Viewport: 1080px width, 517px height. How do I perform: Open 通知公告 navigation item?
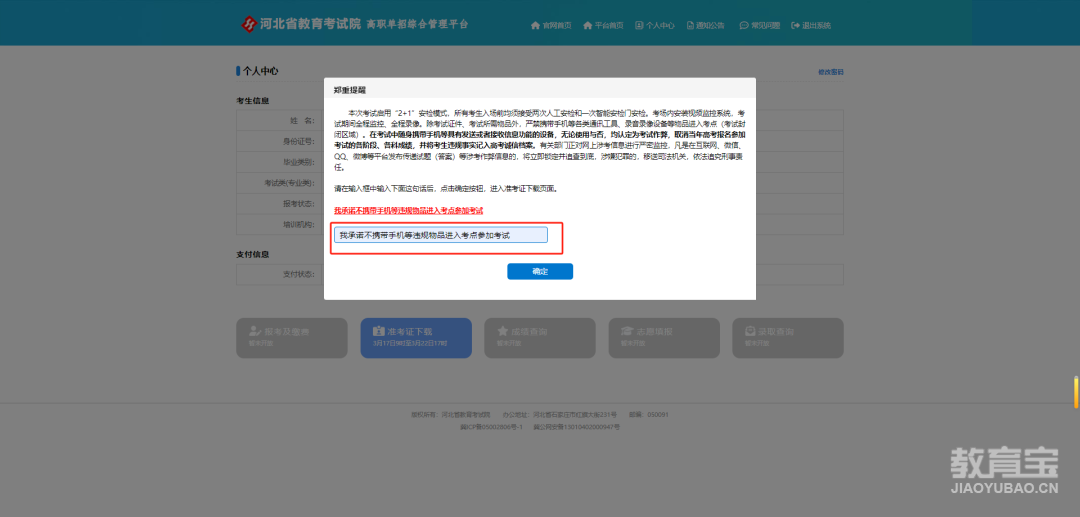tap(706, 25)
